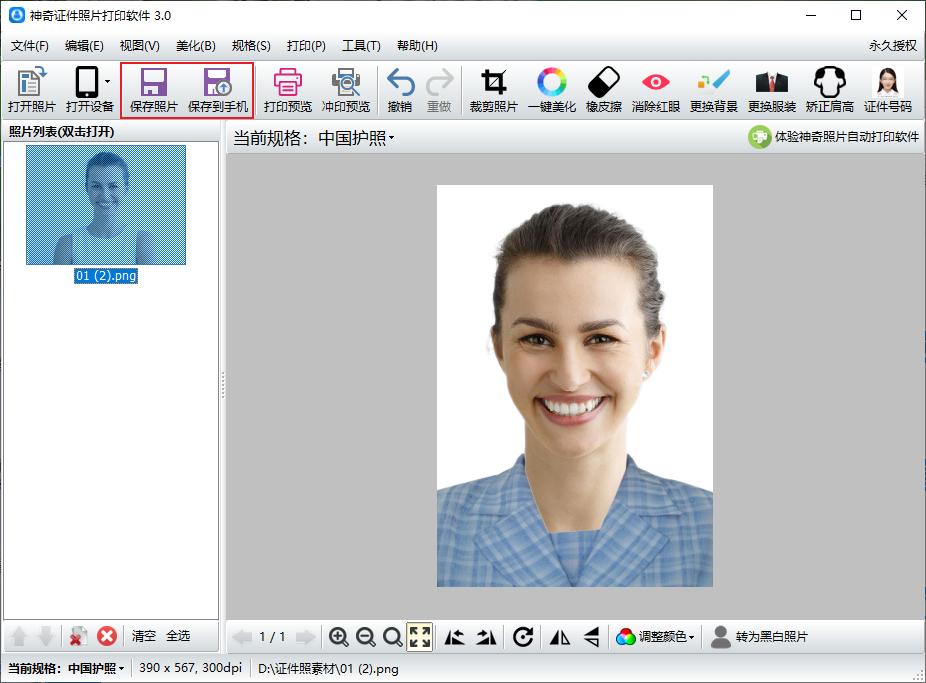This screenshot has height=683, width=926.
Task: Click the 一键美化 beautify icon
Action: point(551,89)
